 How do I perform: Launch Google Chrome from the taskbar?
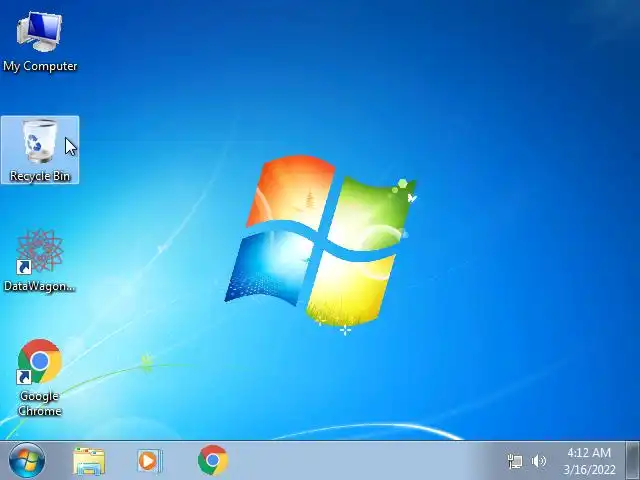point(213,460)
